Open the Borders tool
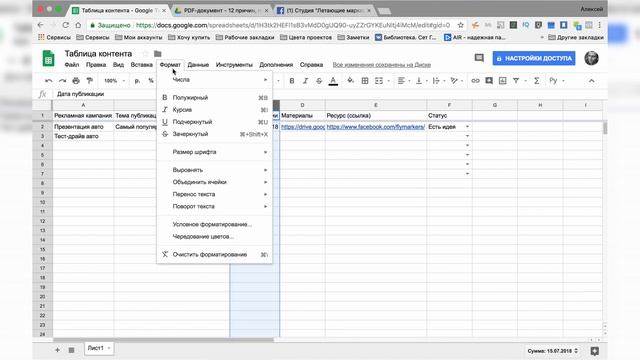 [x=365, y=81]
